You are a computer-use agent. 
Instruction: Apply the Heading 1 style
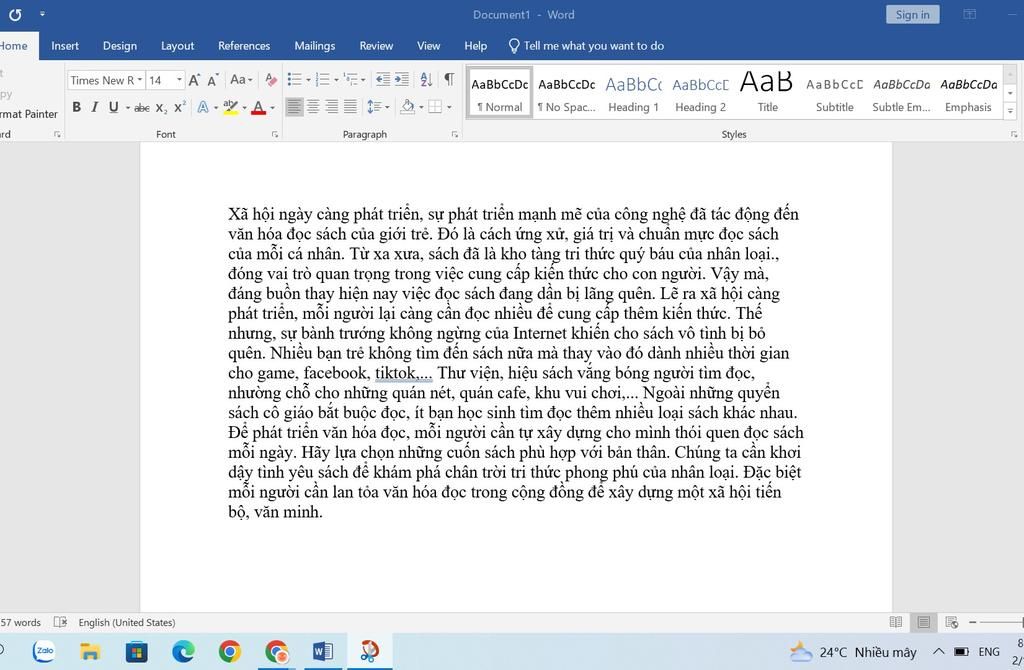click(633, 92)
